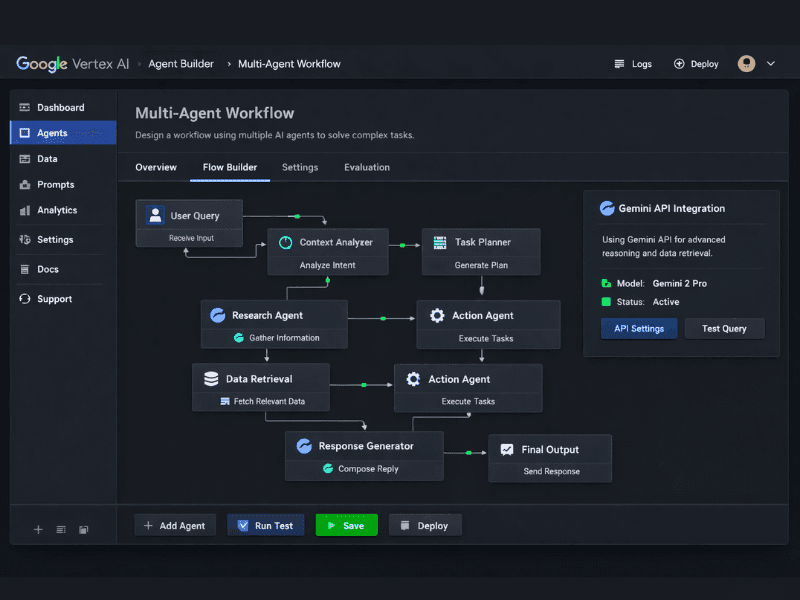Open the Logs panel

(632, 63)
